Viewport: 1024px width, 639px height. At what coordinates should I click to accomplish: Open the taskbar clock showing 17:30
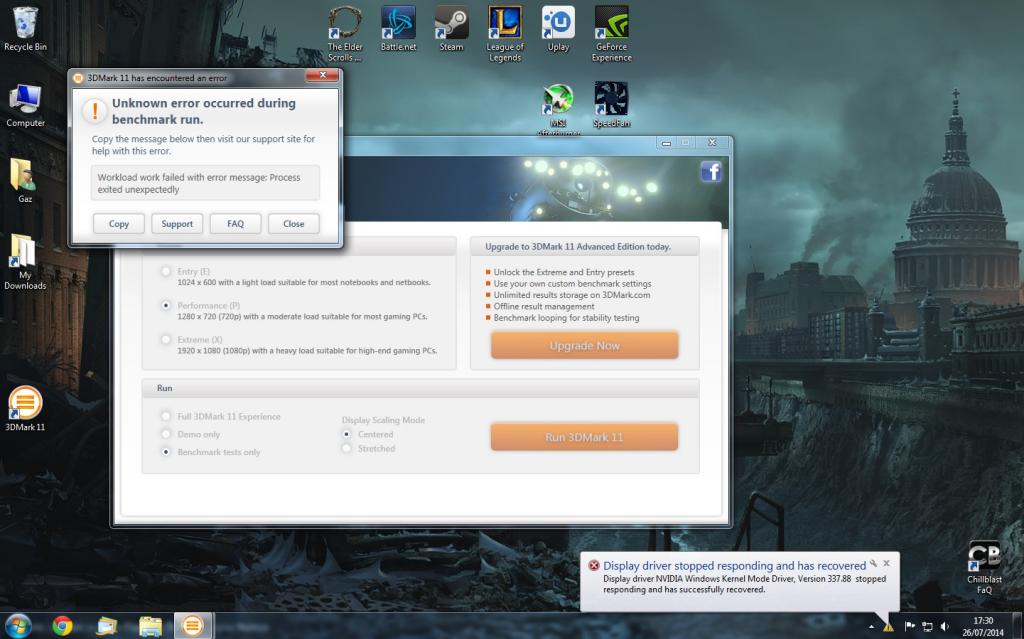pyautogui.click(x=983, y=627)
